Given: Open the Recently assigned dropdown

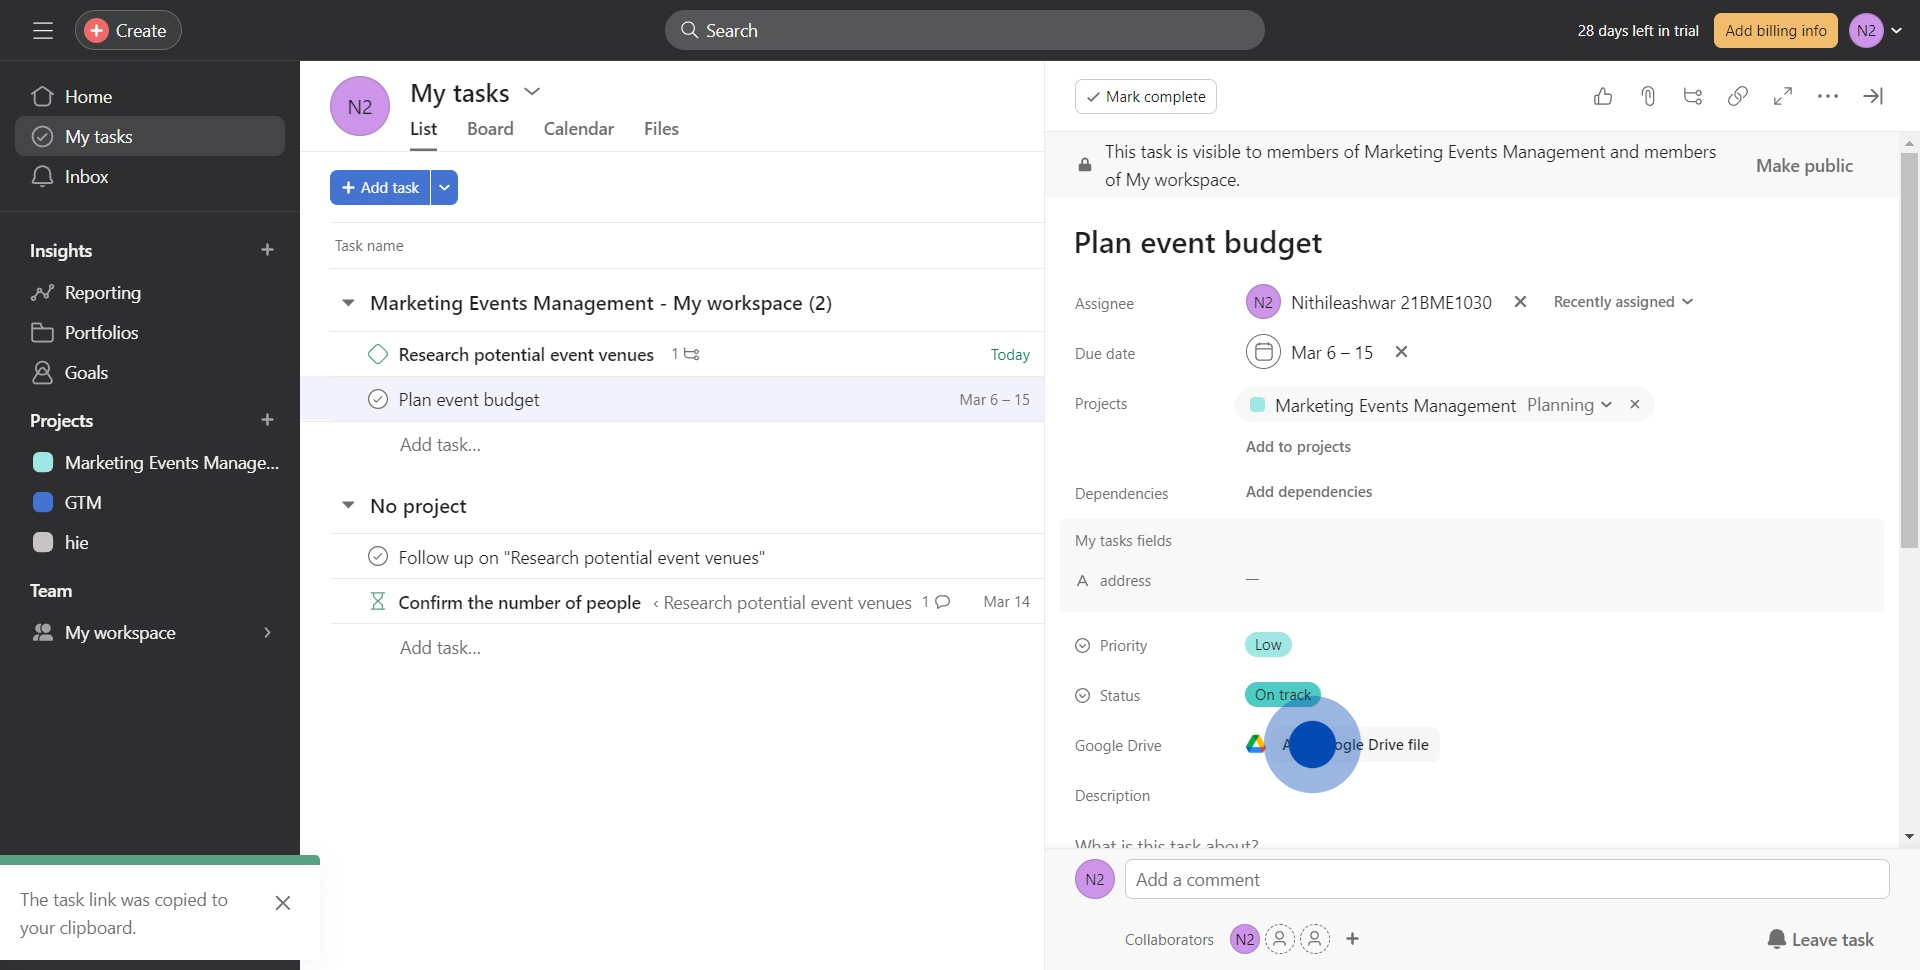Looking at the screenshot, I should click(1623, 302).
